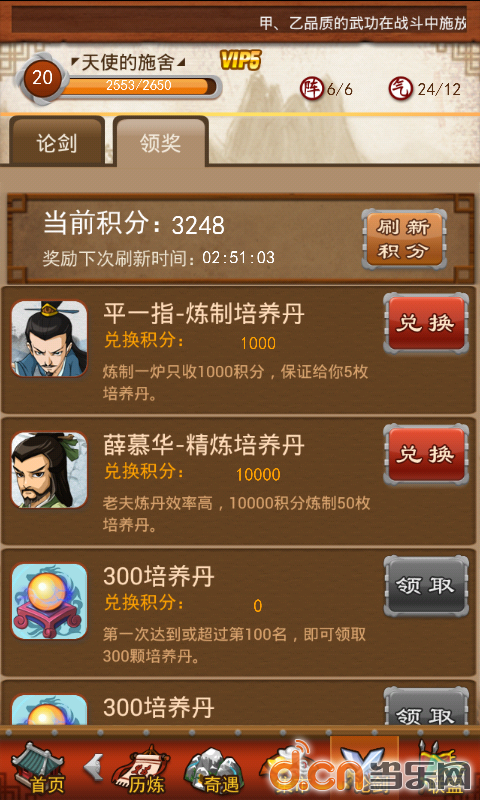Tap the player name 天使的施舍
The image size is (480, 800).
[x=128, y=63]
